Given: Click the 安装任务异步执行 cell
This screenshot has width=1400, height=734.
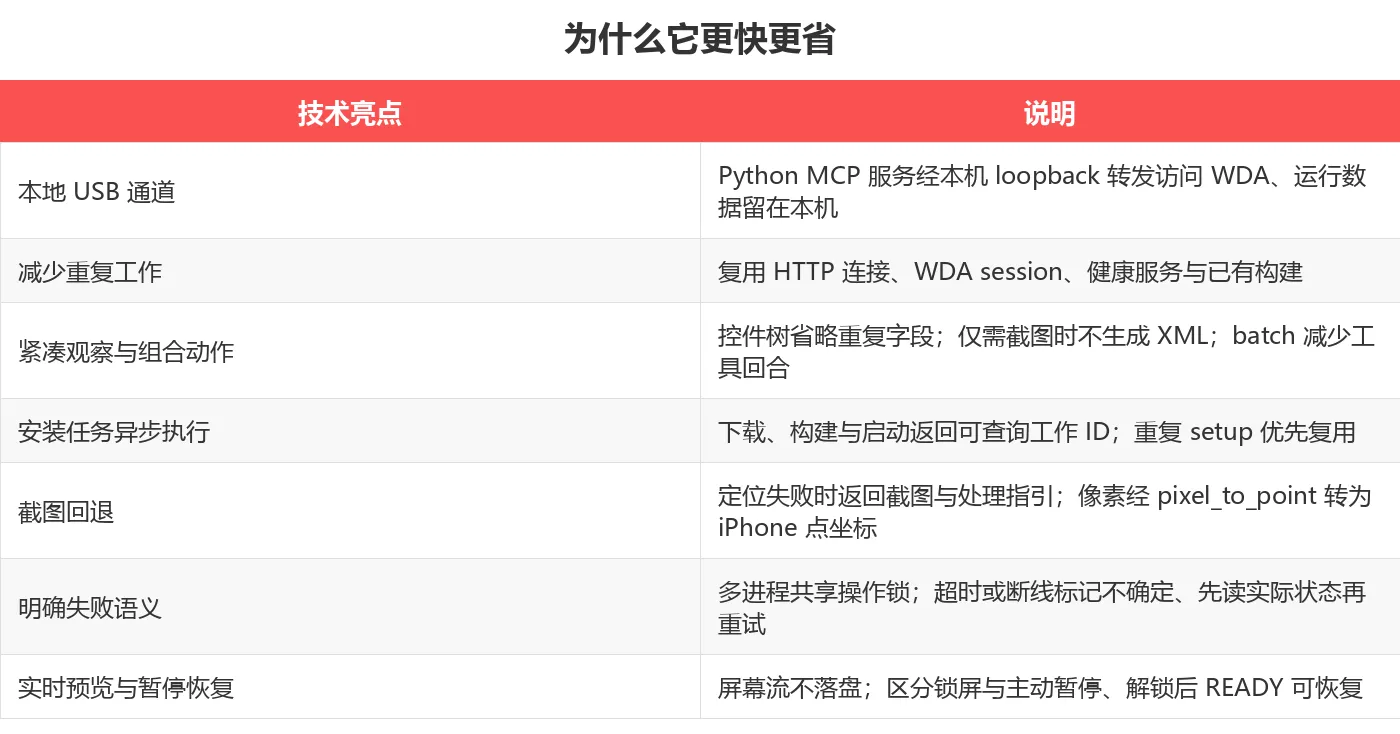Looking at the screenshot, I should click(x=350, y=431).
